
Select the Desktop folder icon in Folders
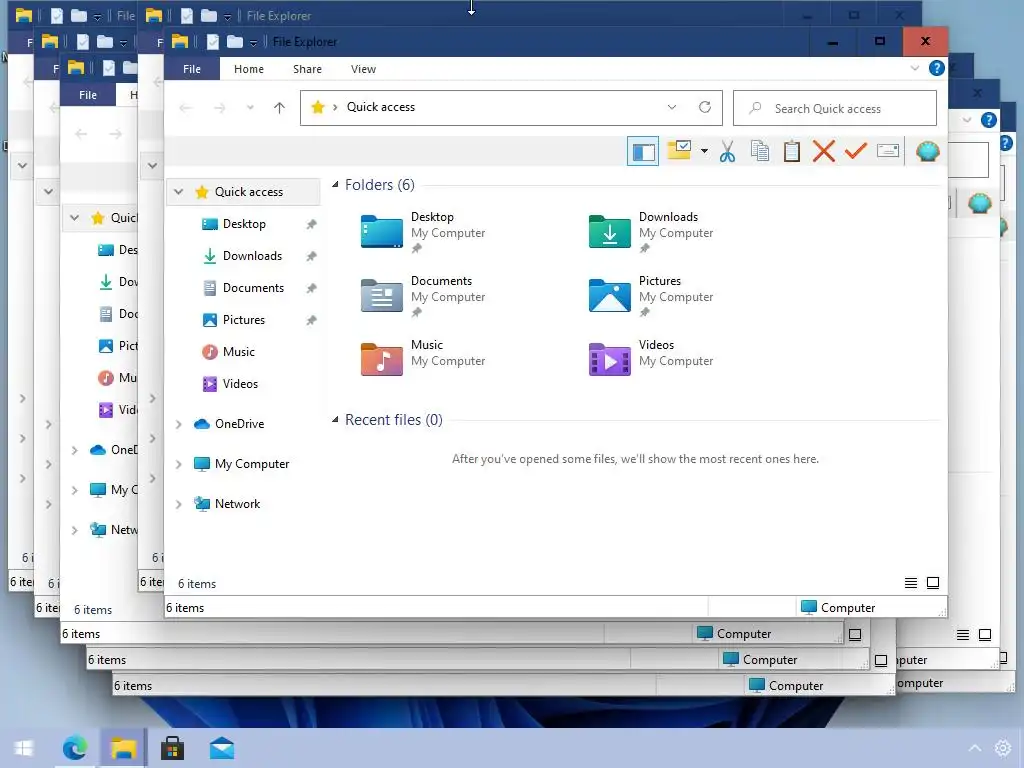click(381, 232)
